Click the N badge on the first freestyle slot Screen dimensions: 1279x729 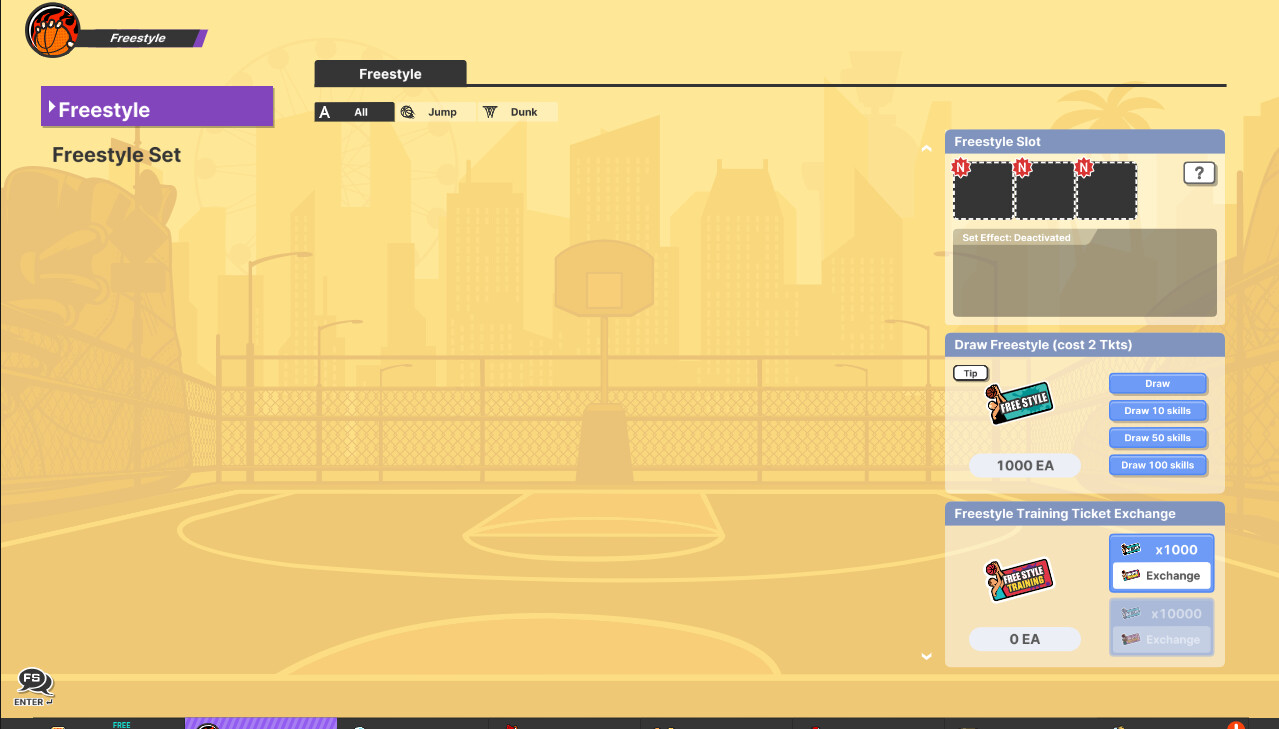pos(962,167)
